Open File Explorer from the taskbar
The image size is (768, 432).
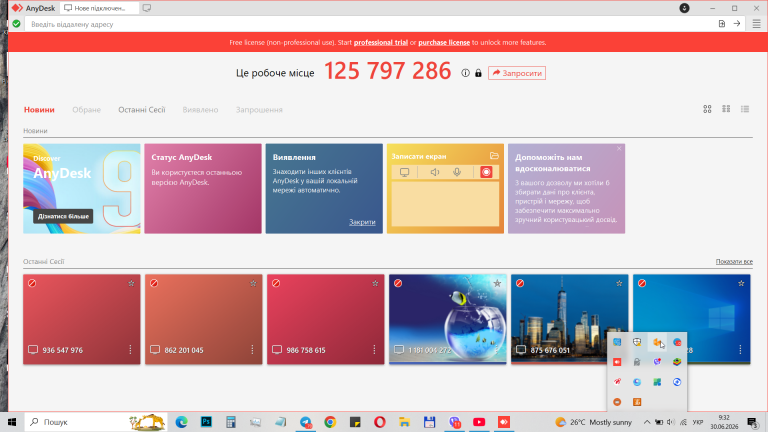pos(405,422)
